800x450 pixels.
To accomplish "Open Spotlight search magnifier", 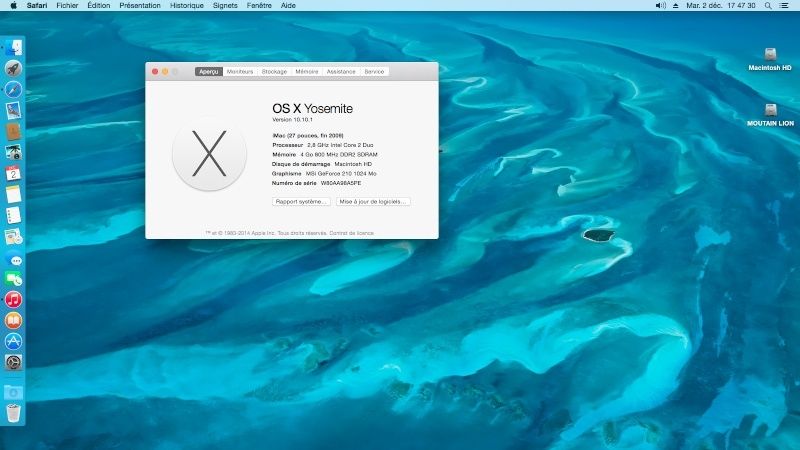I will 768,5.
